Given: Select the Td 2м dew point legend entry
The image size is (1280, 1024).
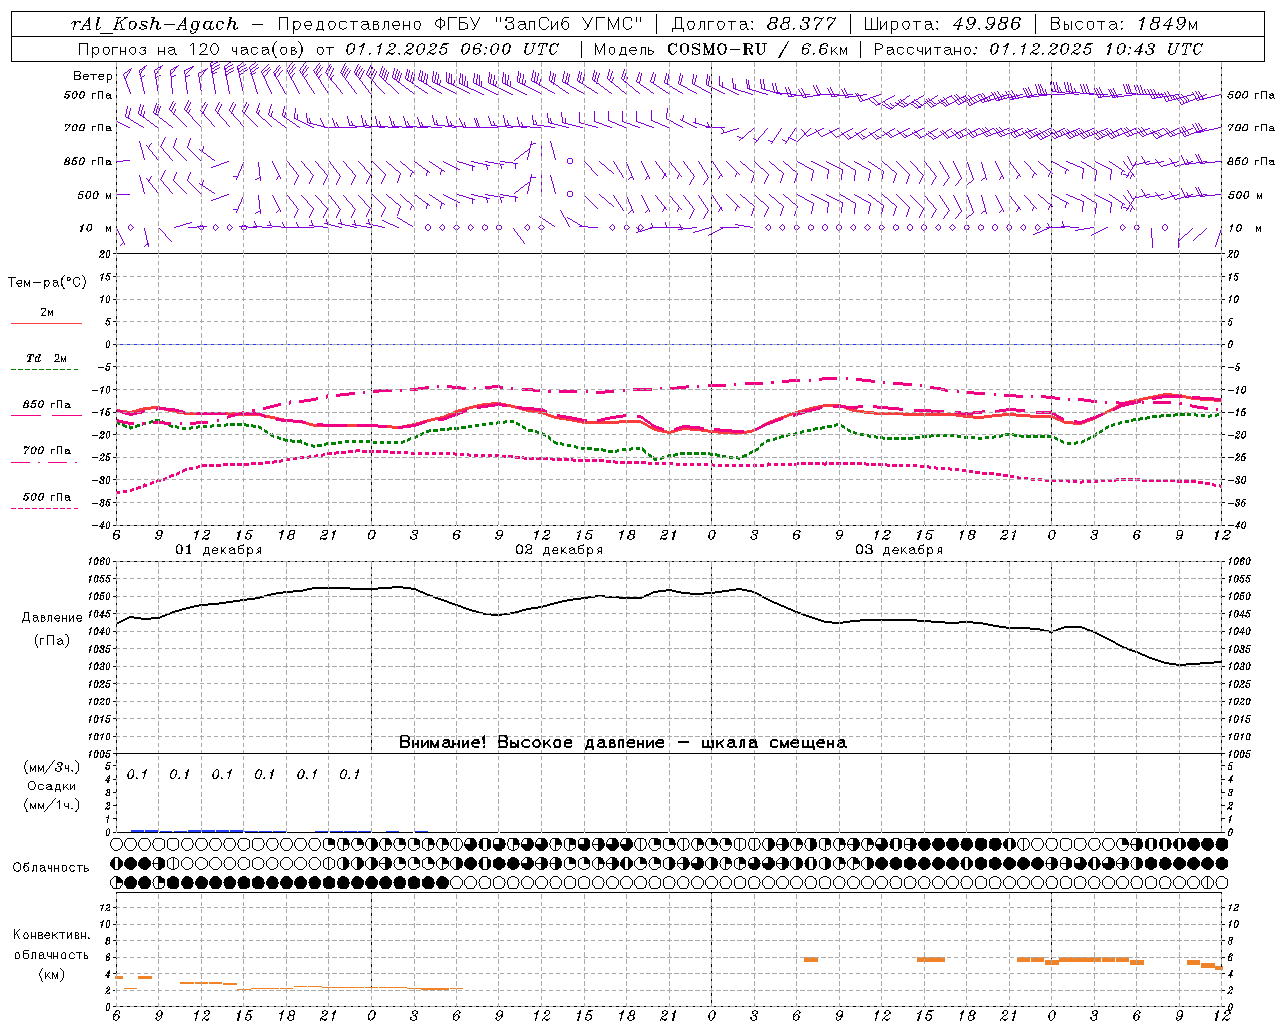Looking at the screenshot, I should point(47,358).
